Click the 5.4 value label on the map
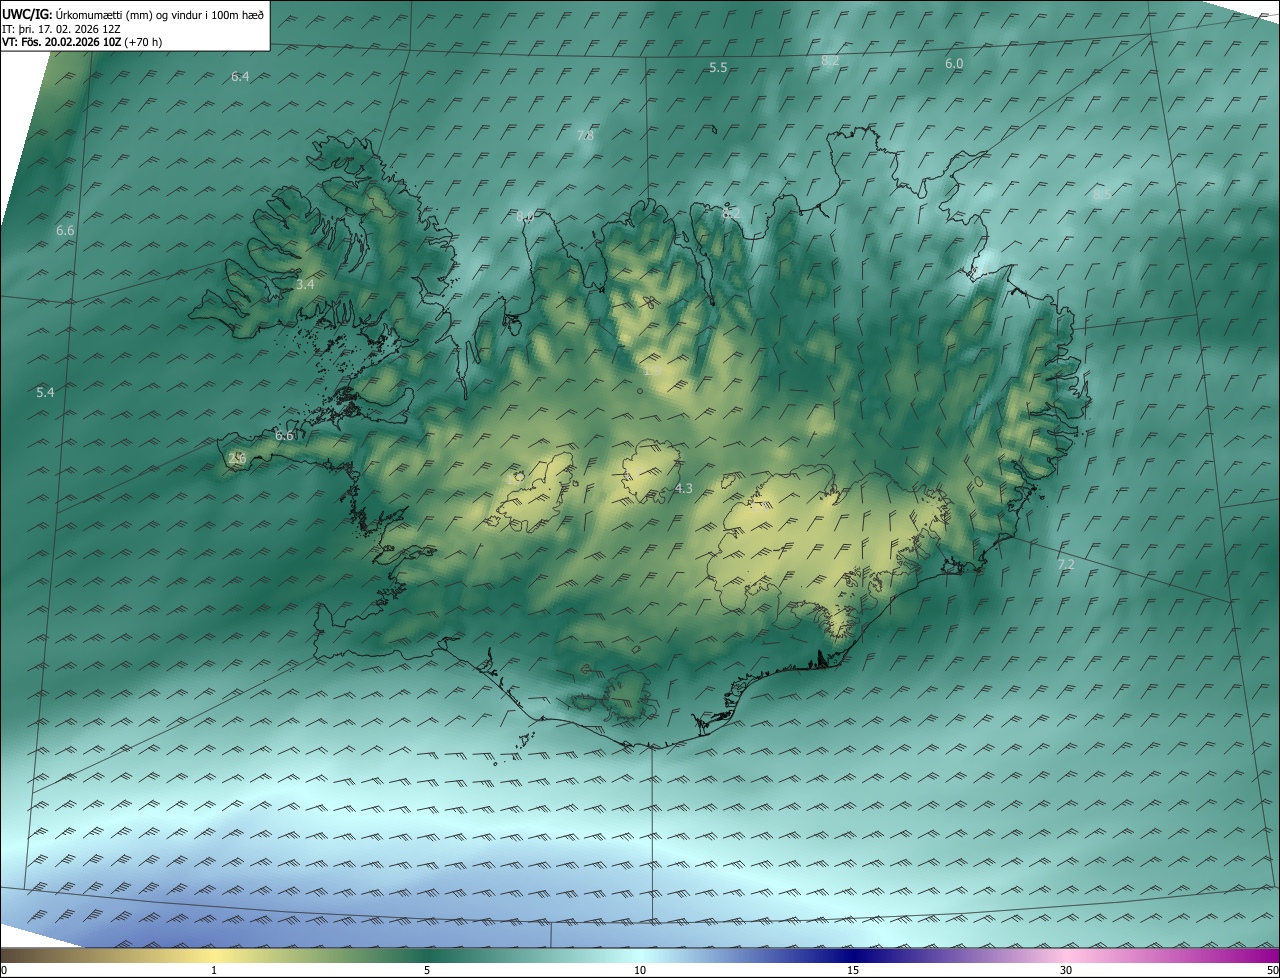The width and height of the screenshot is (1280, 978). point(45,392)
